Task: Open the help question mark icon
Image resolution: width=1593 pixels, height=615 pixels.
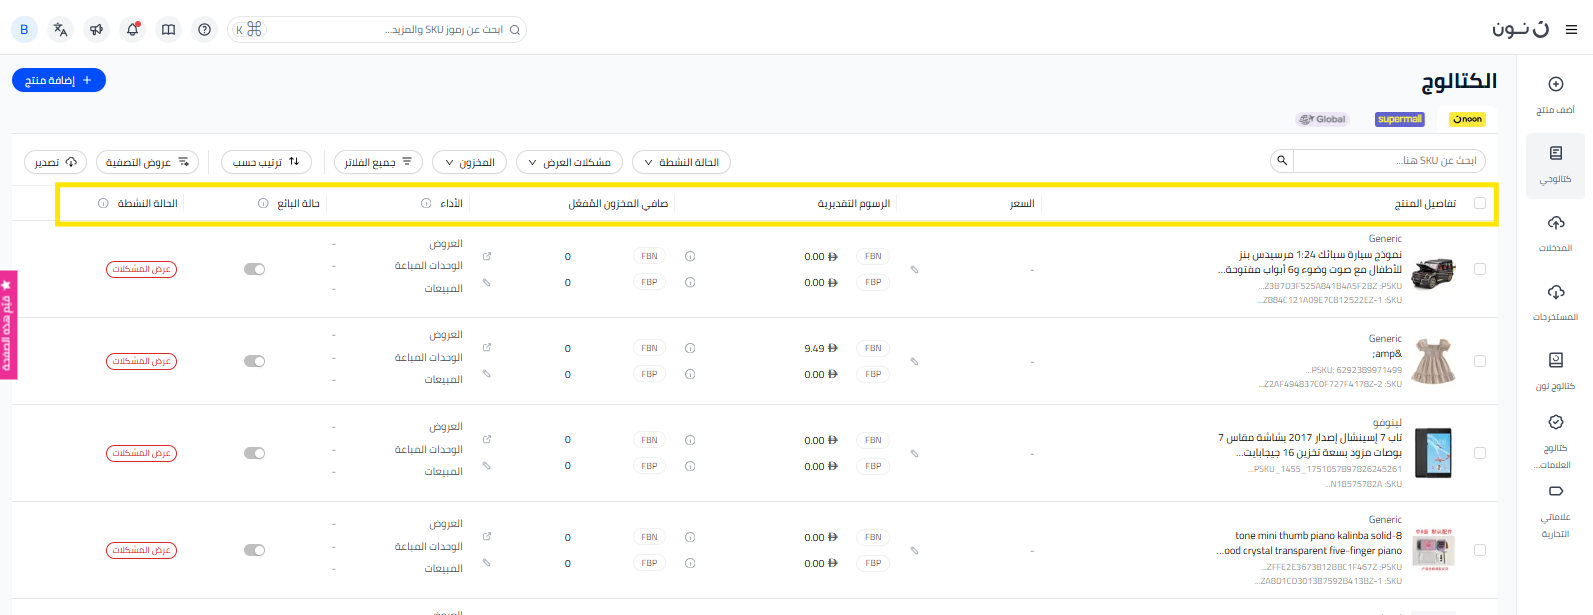Action: (x=204, y=30)
